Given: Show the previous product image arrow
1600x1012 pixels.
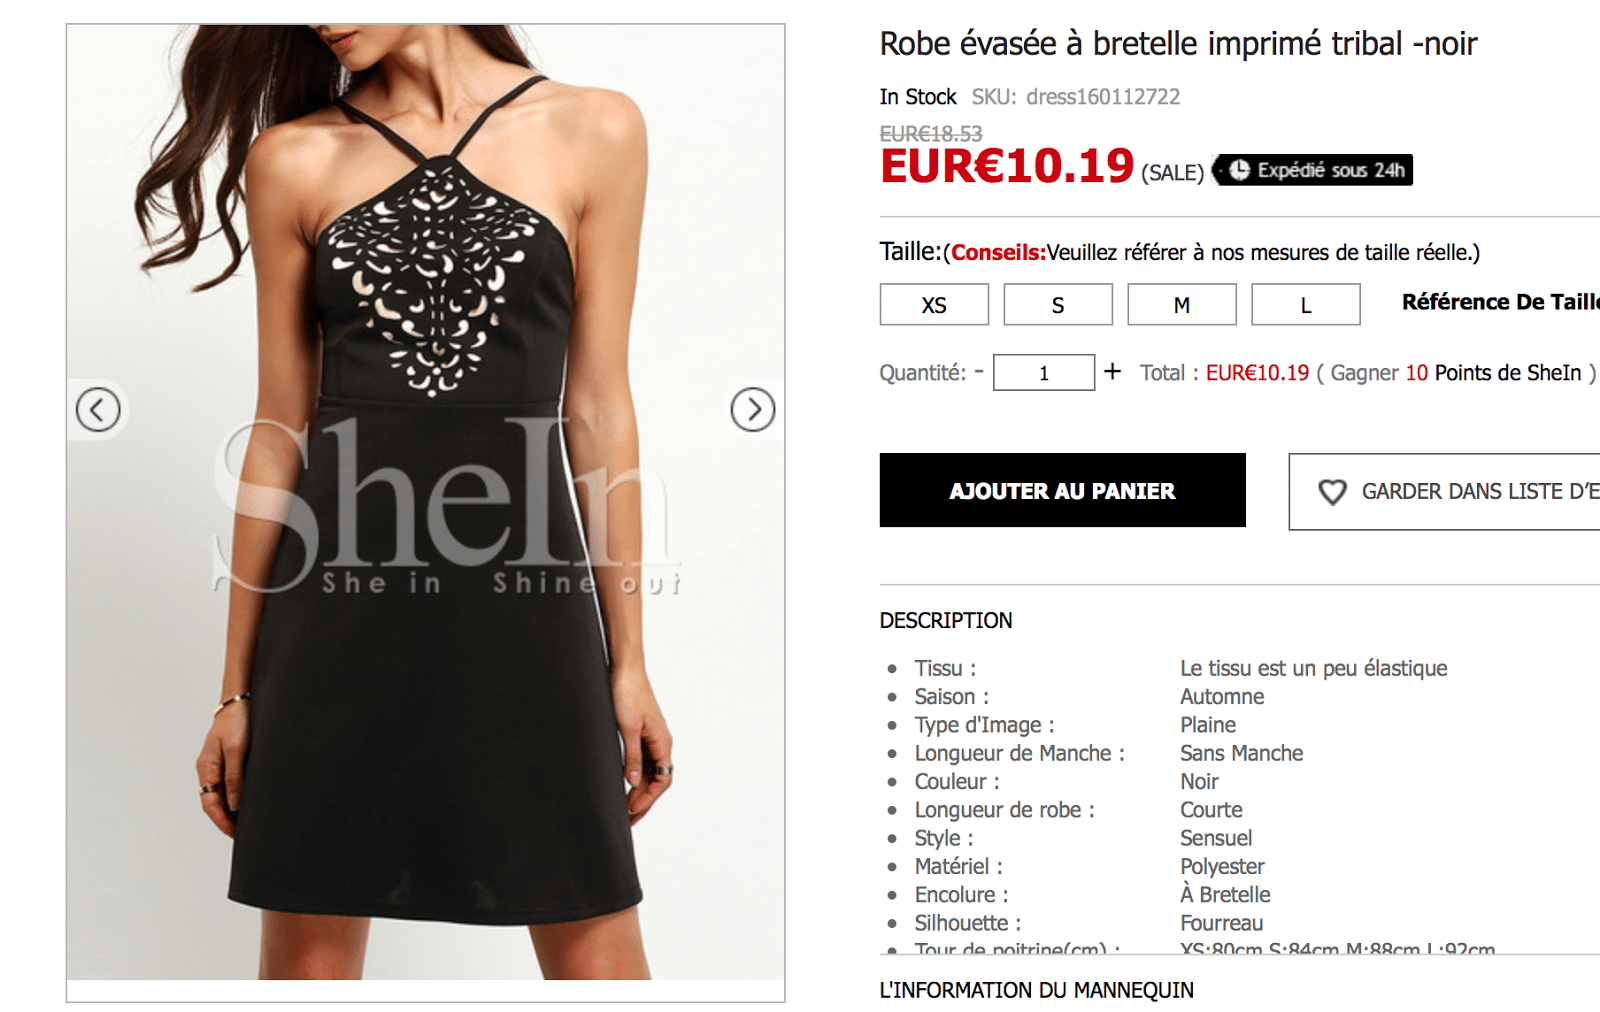Looking at the screenshot, I should 98,410.
